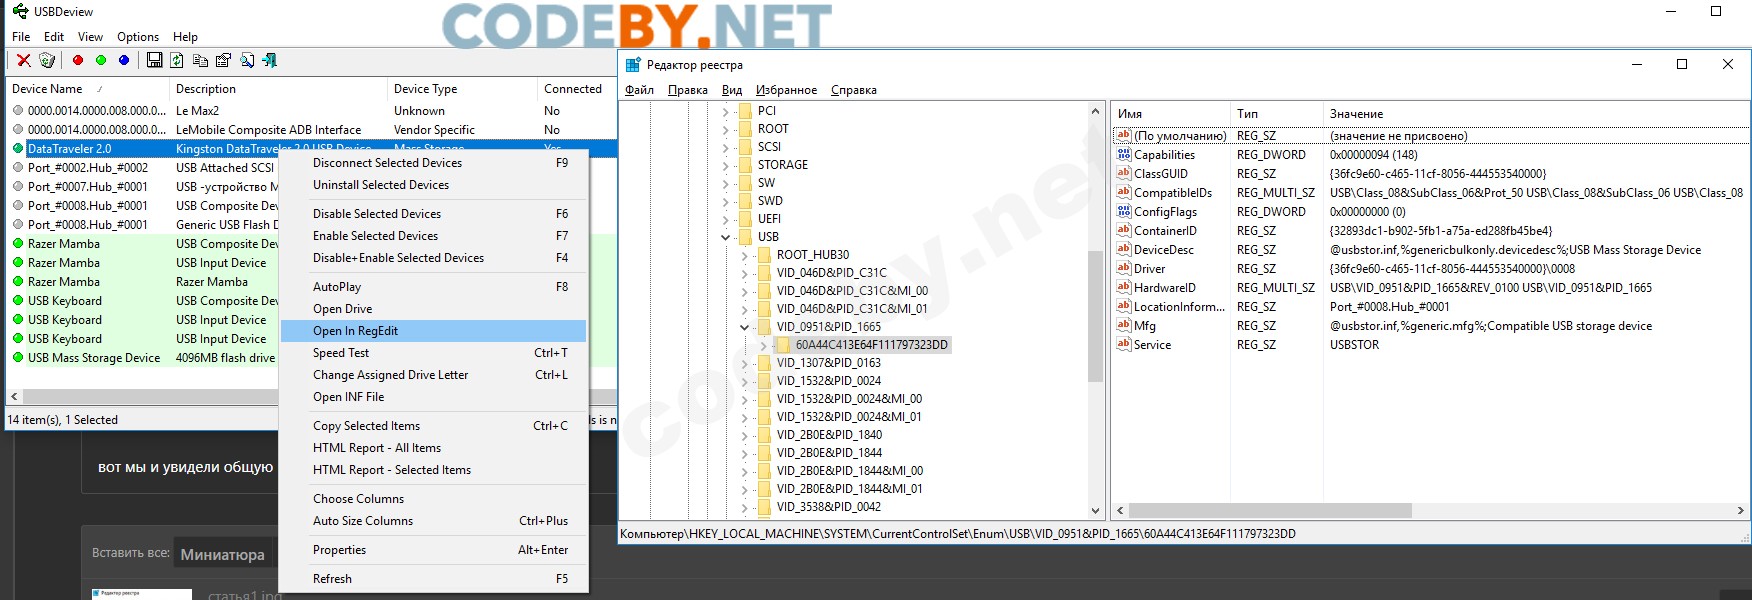Click the down arrow of registry tree scrollbar
This screenshot has height=600, width=1752.
pyautogui.click(x=1095, y=511)
